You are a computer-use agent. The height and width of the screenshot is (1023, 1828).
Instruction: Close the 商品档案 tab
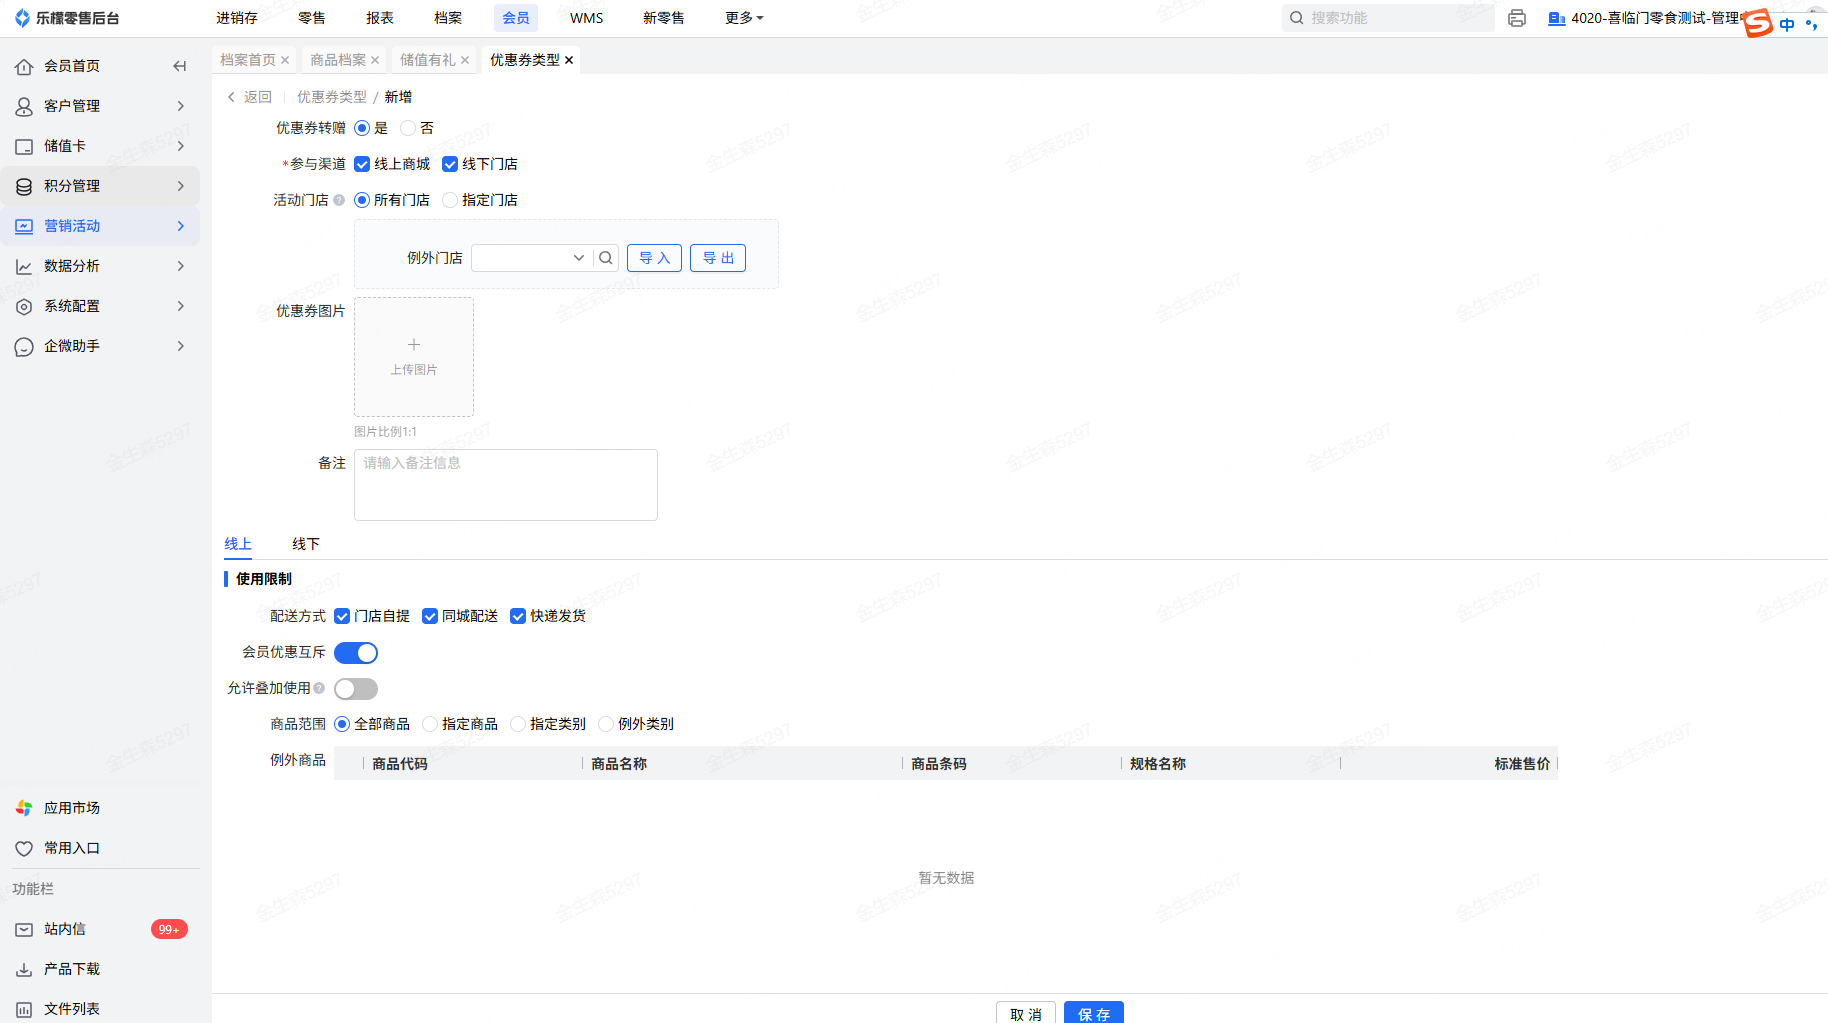click(x=375, y=60)
